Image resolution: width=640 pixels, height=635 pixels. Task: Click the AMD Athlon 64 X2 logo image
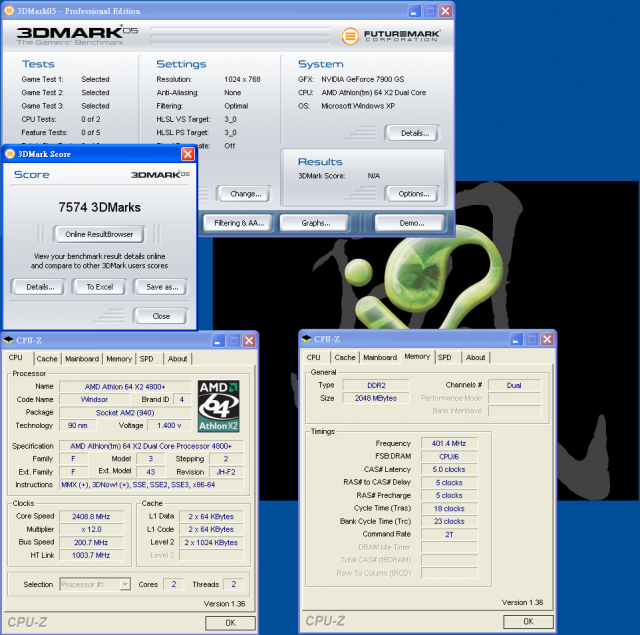218,406
